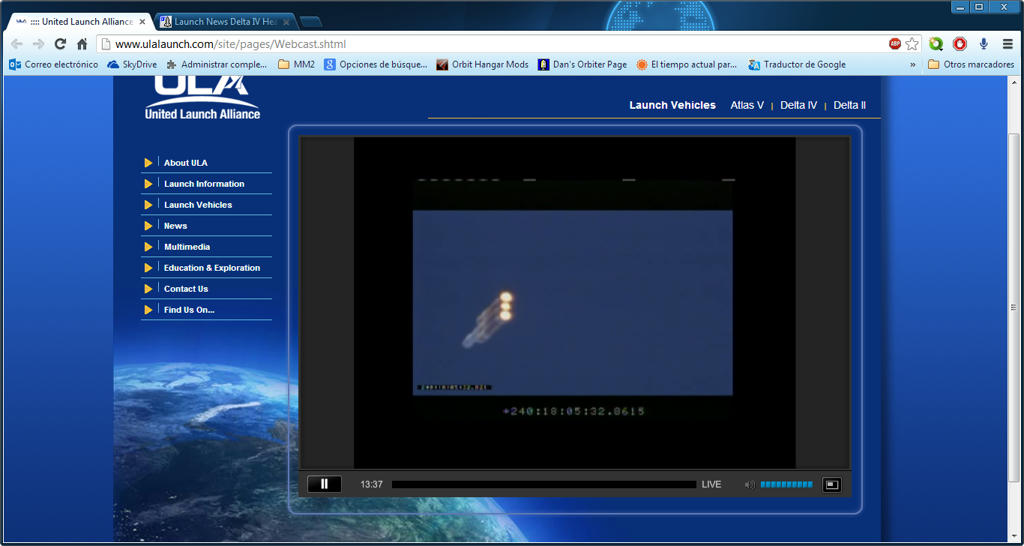Open the Orbit Hangar Mods bookmark
This screenshot has width=1024, height=546.
[483, 65]
